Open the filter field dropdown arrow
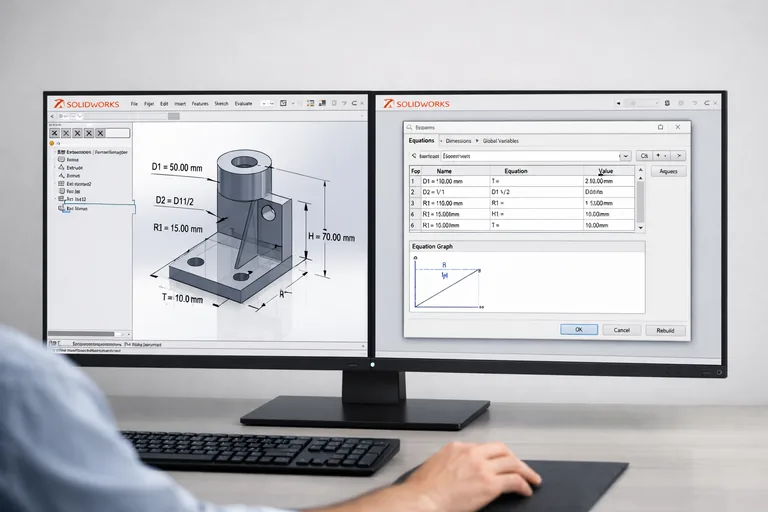The image size is (768, 512). [x=625, y=156]
